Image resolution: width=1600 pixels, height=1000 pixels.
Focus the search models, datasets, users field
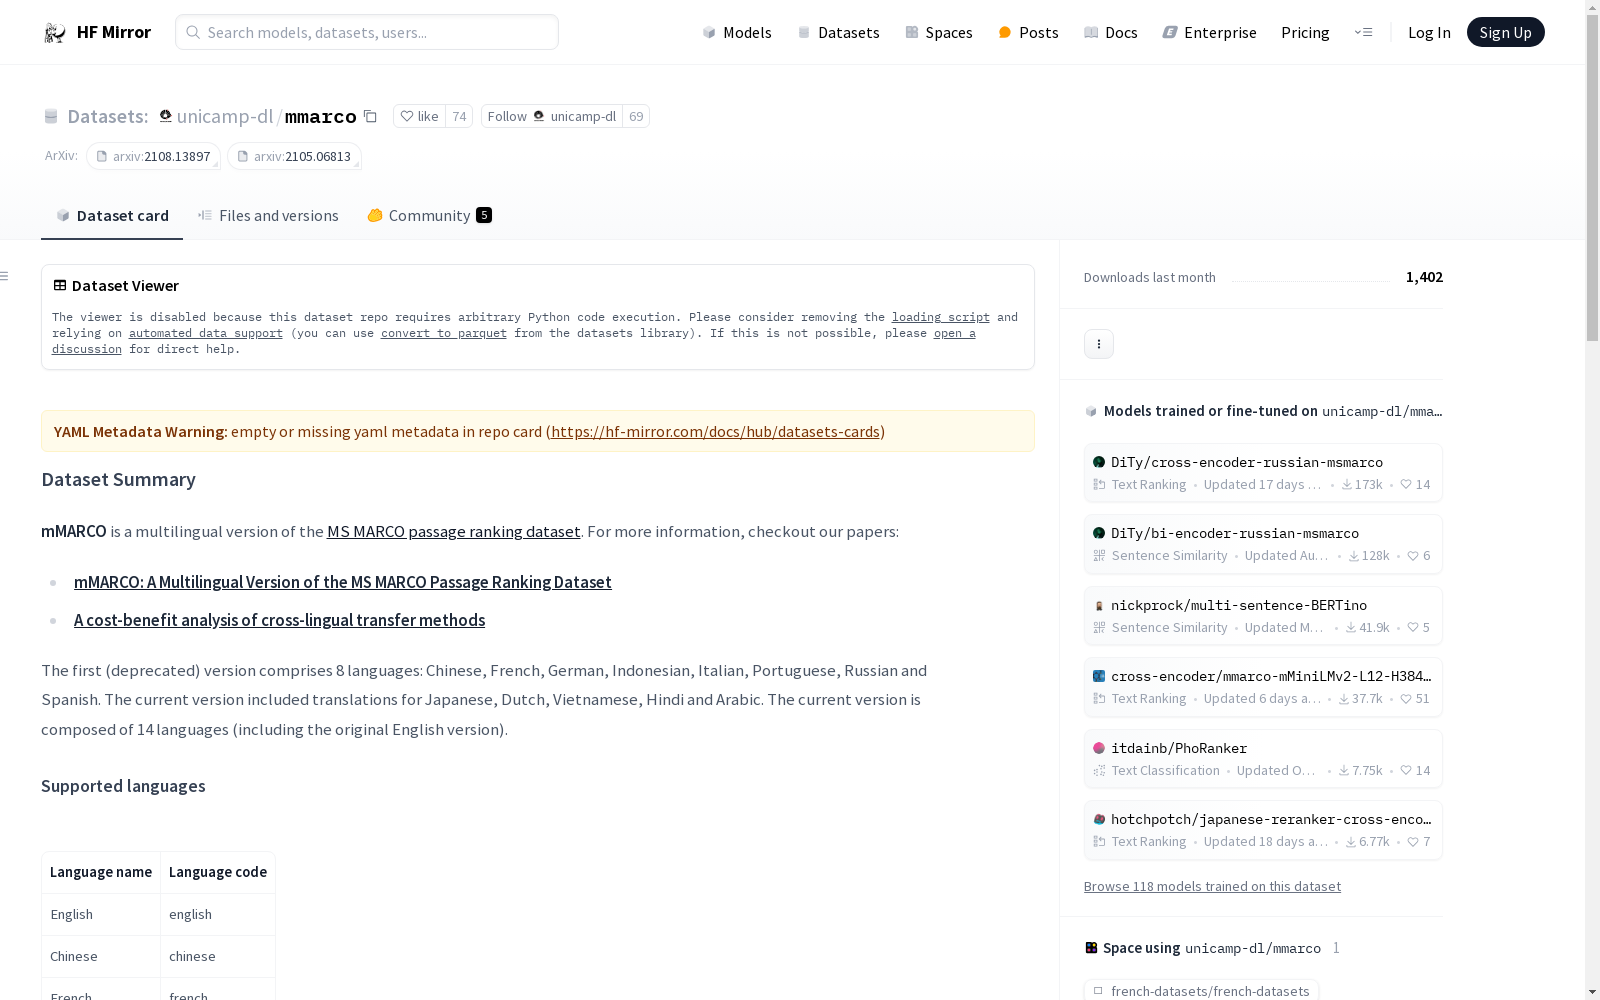(x=367, y=32)
